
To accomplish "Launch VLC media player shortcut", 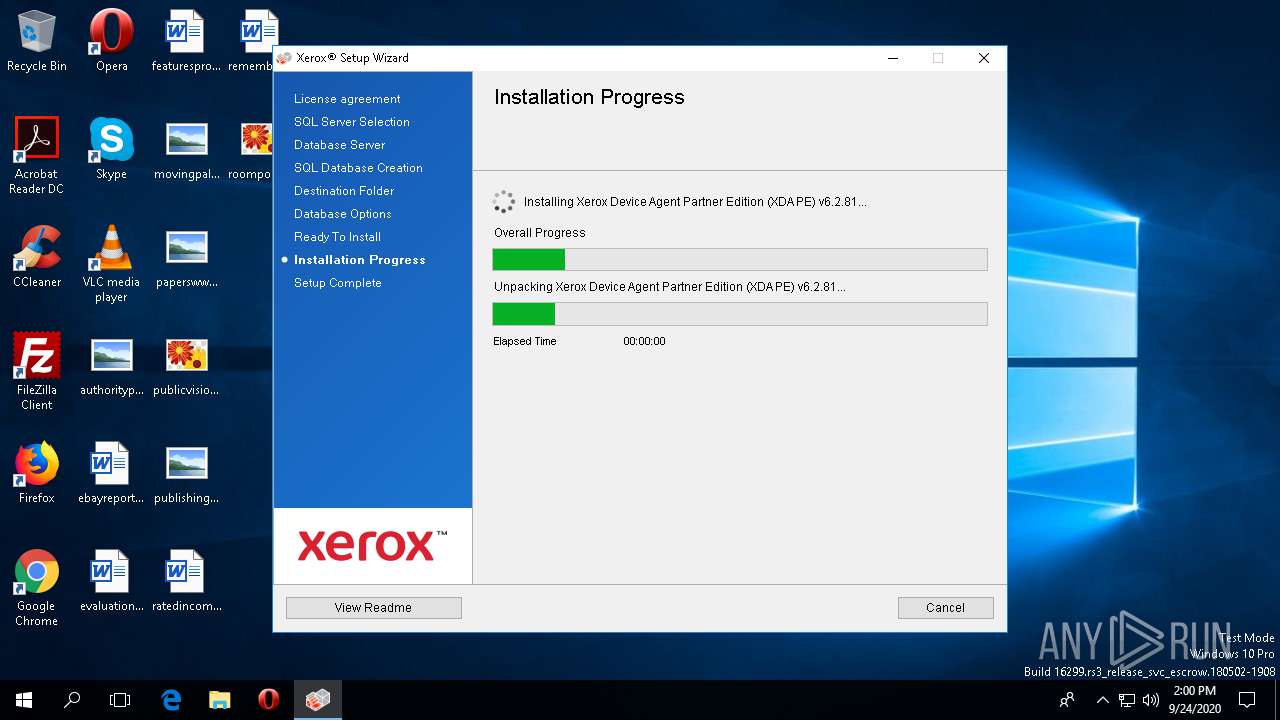I will [111, 264].
